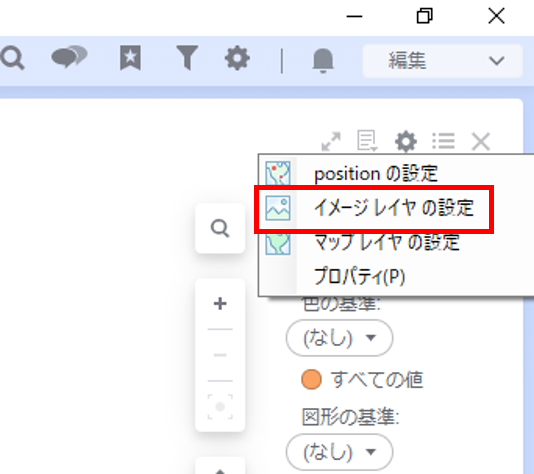Viewport: 534px width, 474px height.
Task: Toggle the legend list icon
Action: [x=443, y=141]
